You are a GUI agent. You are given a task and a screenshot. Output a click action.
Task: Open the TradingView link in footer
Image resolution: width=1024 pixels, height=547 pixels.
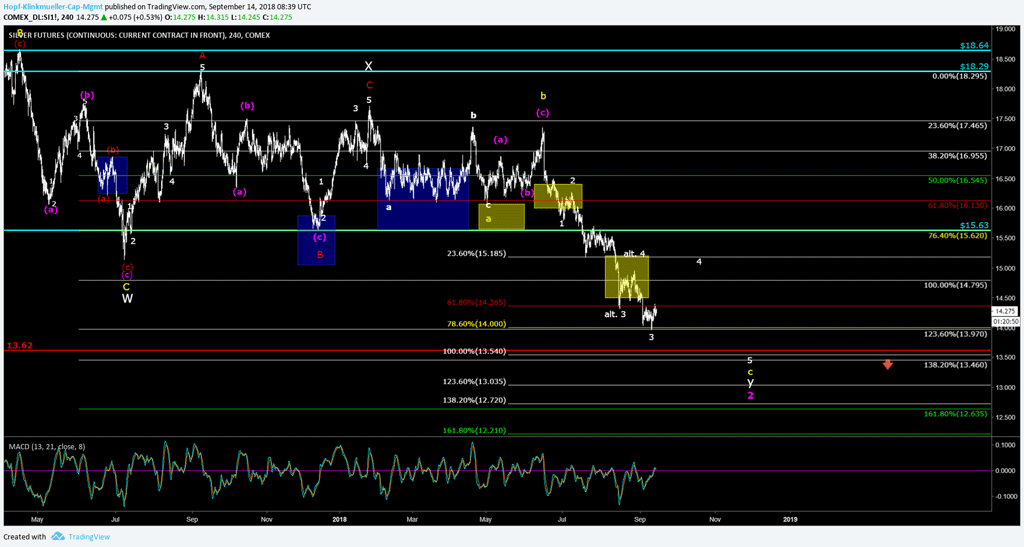[89, 537]
